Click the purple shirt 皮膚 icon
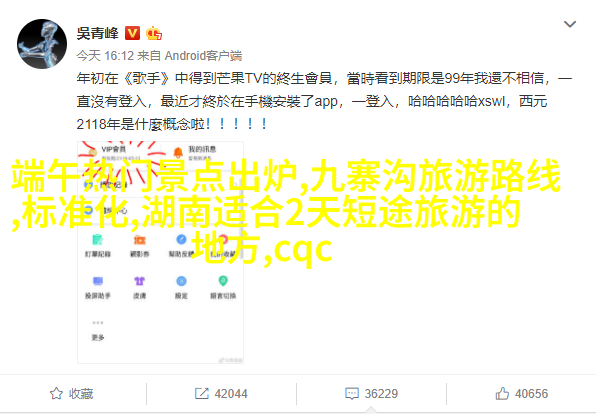 [139, 281]
